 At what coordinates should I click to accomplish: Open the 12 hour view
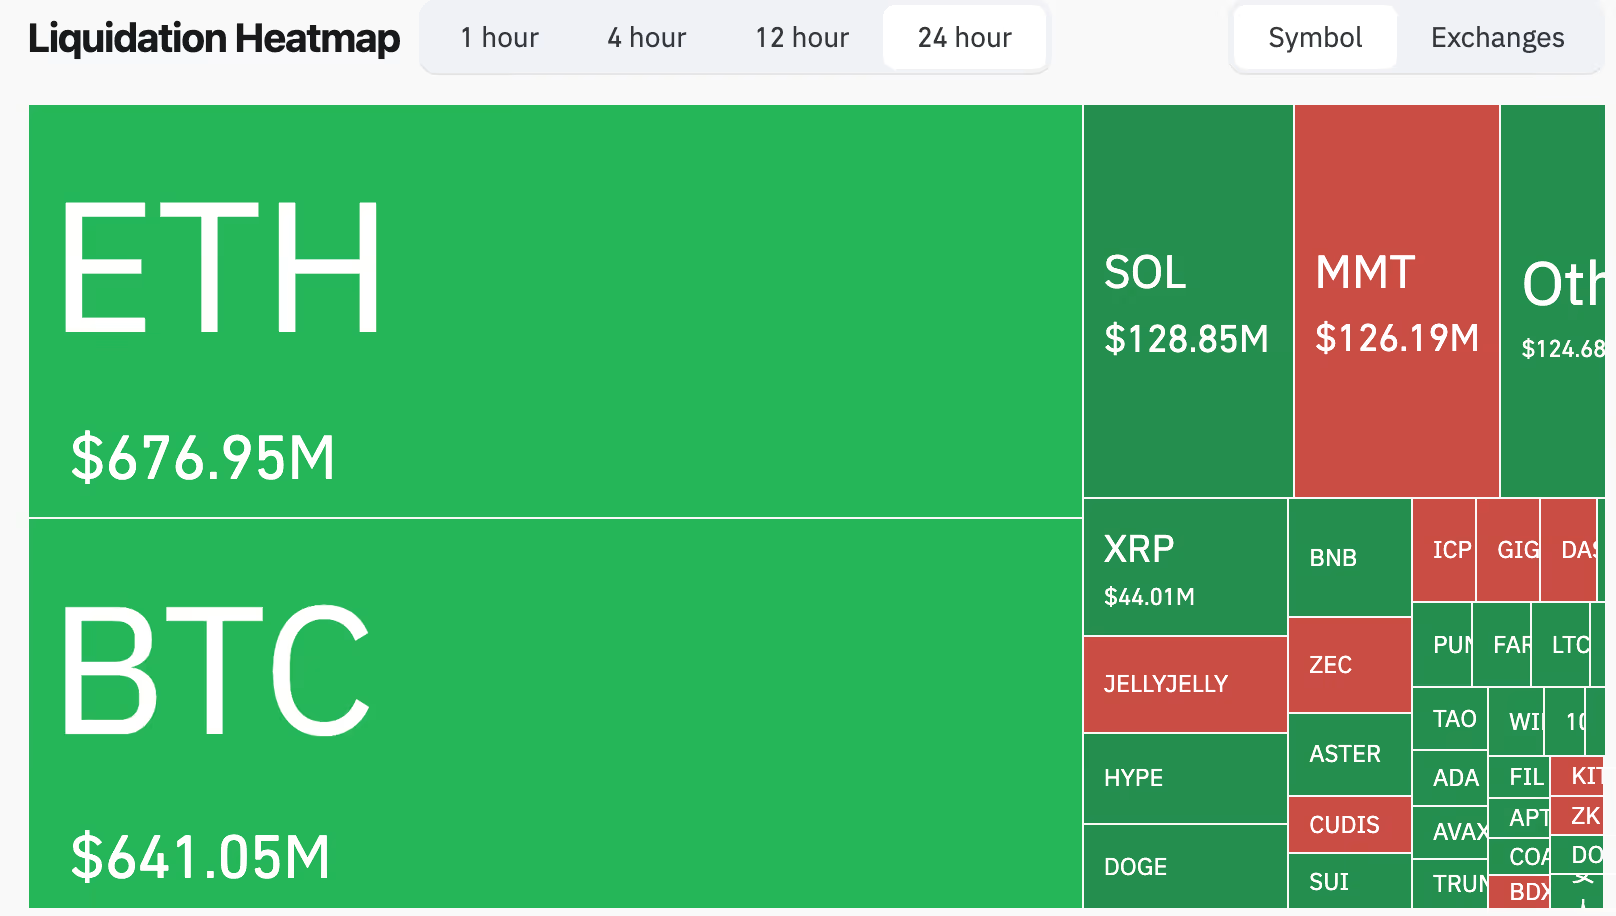click(x=801, y=37)
